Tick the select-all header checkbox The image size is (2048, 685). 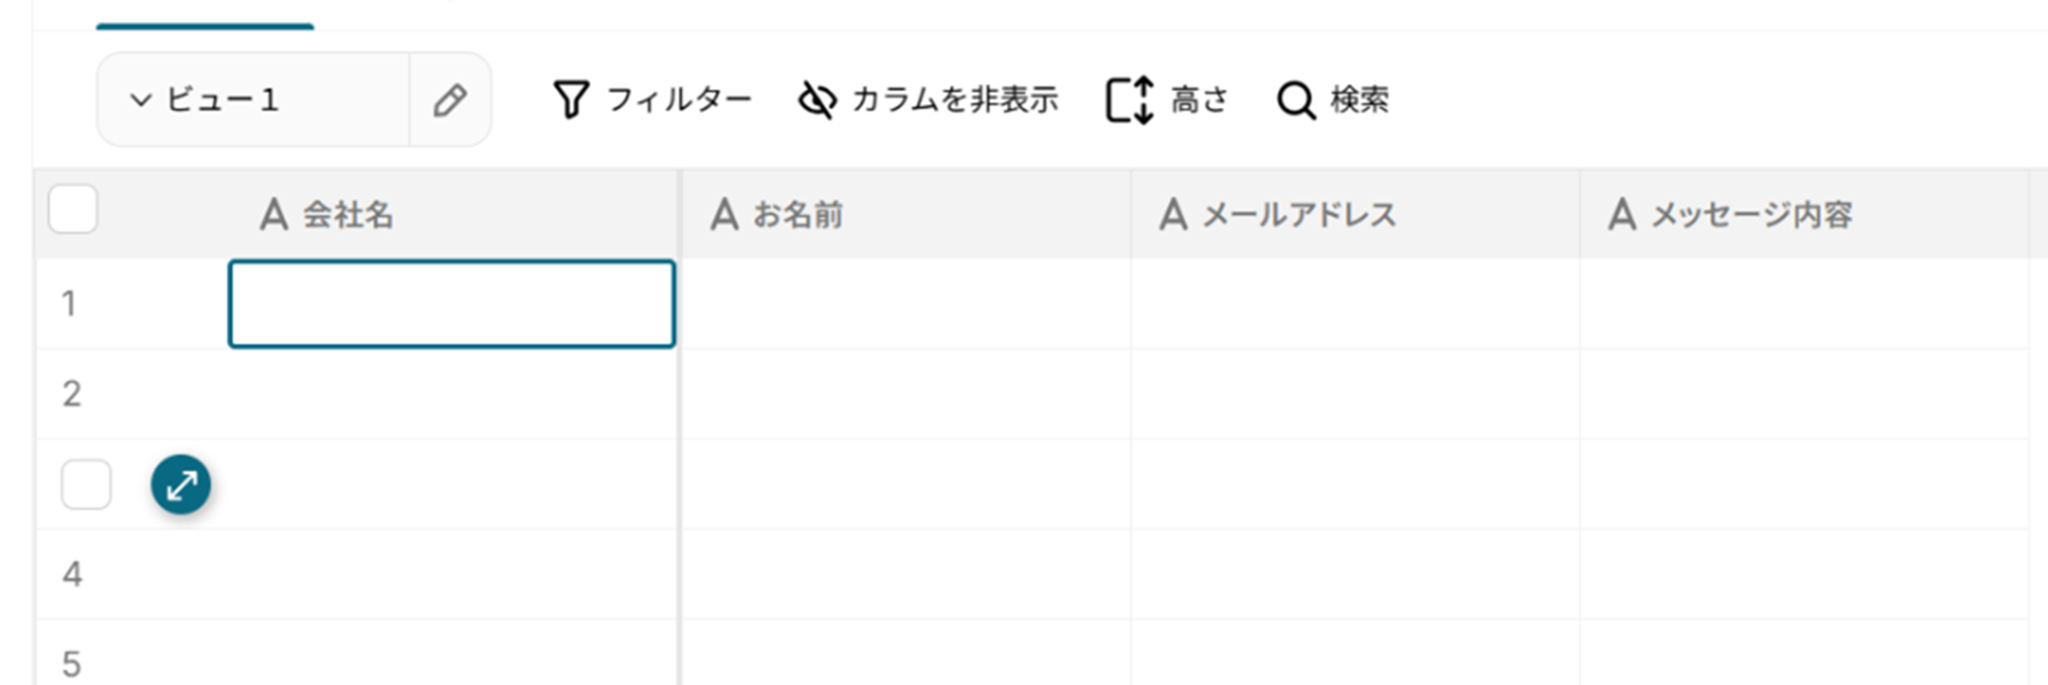tap(73, 209)
